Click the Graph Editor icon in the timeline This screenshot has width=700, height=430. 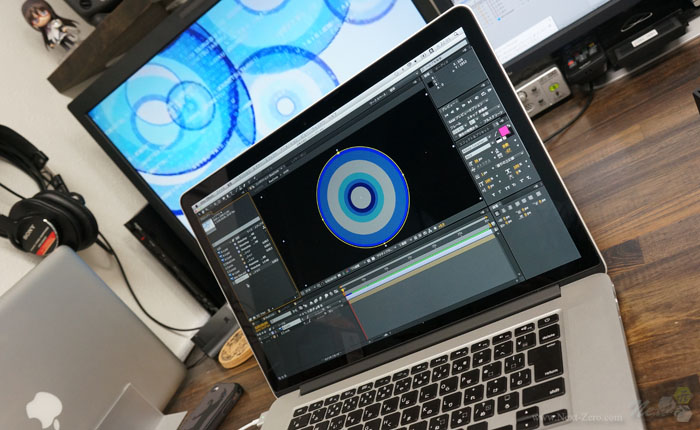point(335,293)
